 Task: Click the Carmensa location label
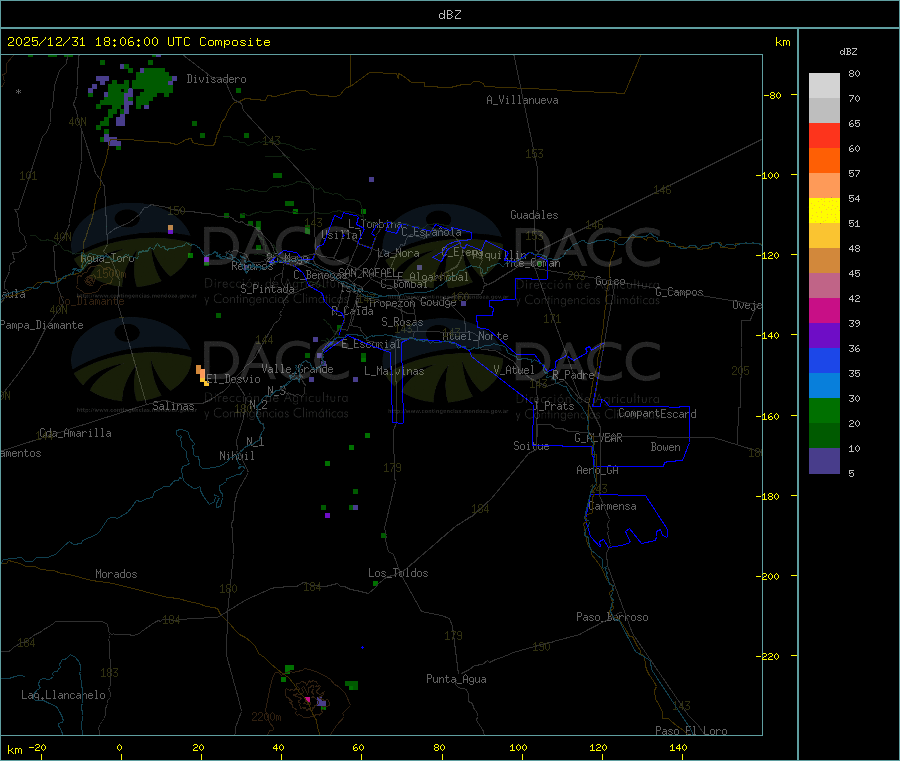(x=612, y=506)
